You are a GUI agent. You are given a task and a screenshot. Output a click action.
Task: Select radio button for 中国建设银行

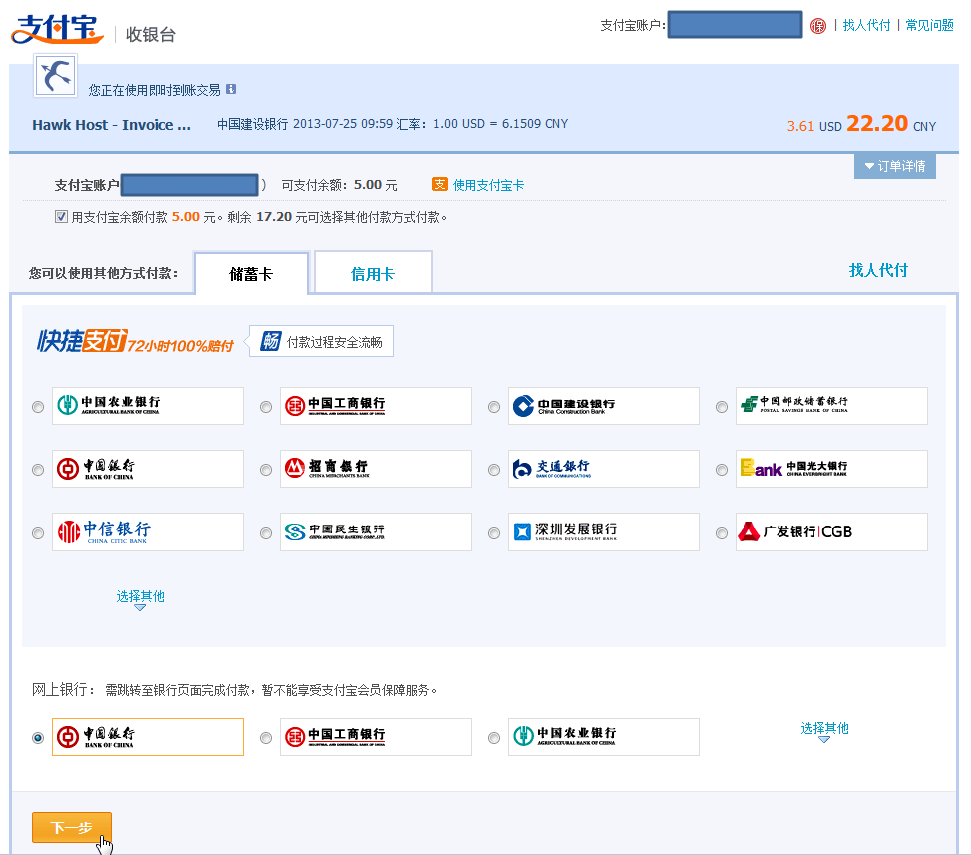(494, 407)
